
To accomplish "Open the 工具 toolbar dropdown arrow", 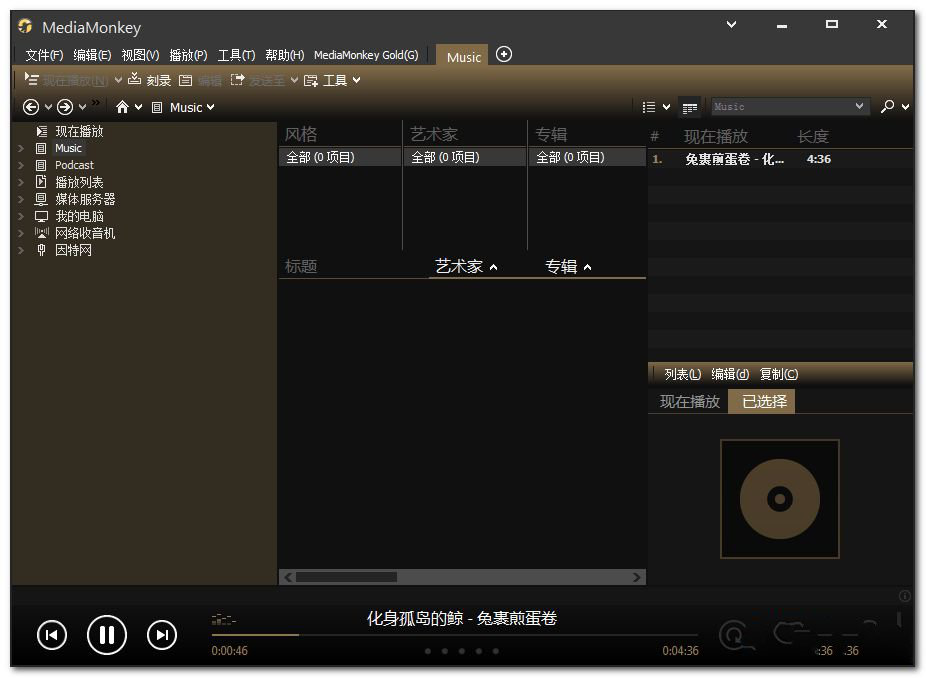I will [x=356, y=80].
